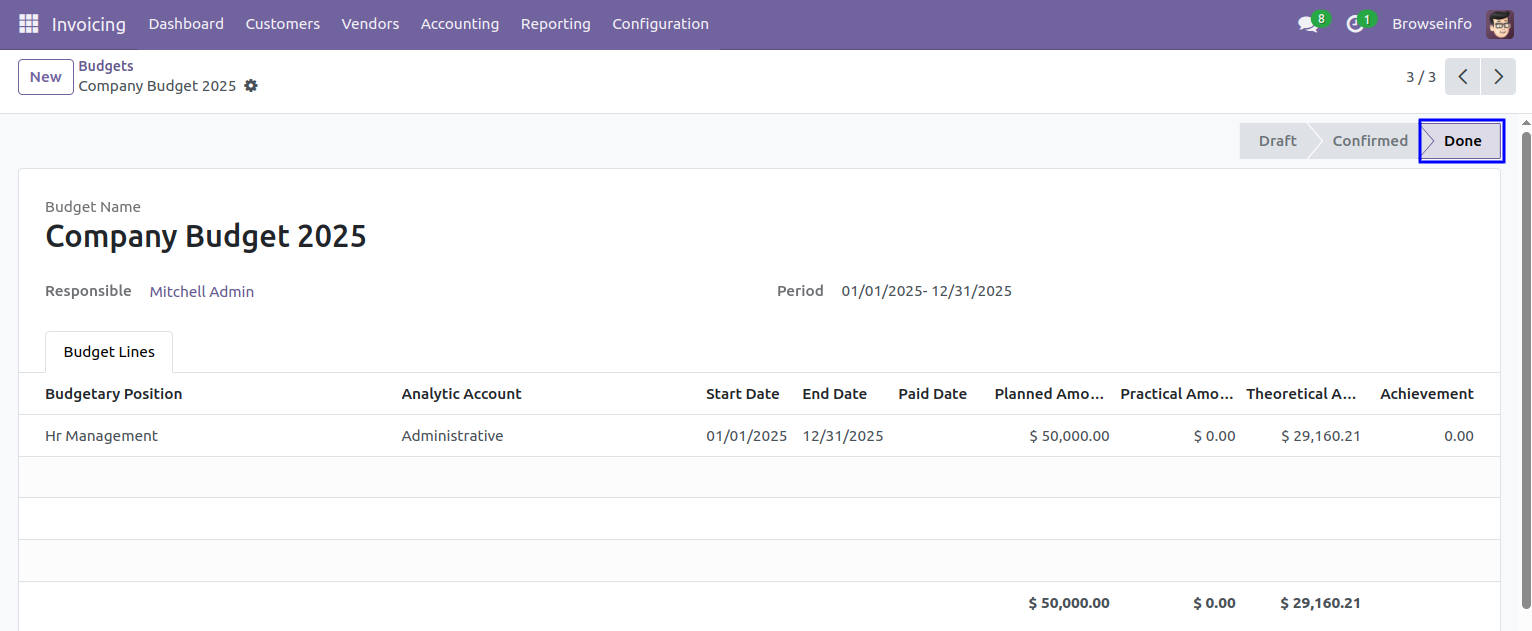Go to next record arrow
The image size is (1532, 631).
pos(1498,77)
